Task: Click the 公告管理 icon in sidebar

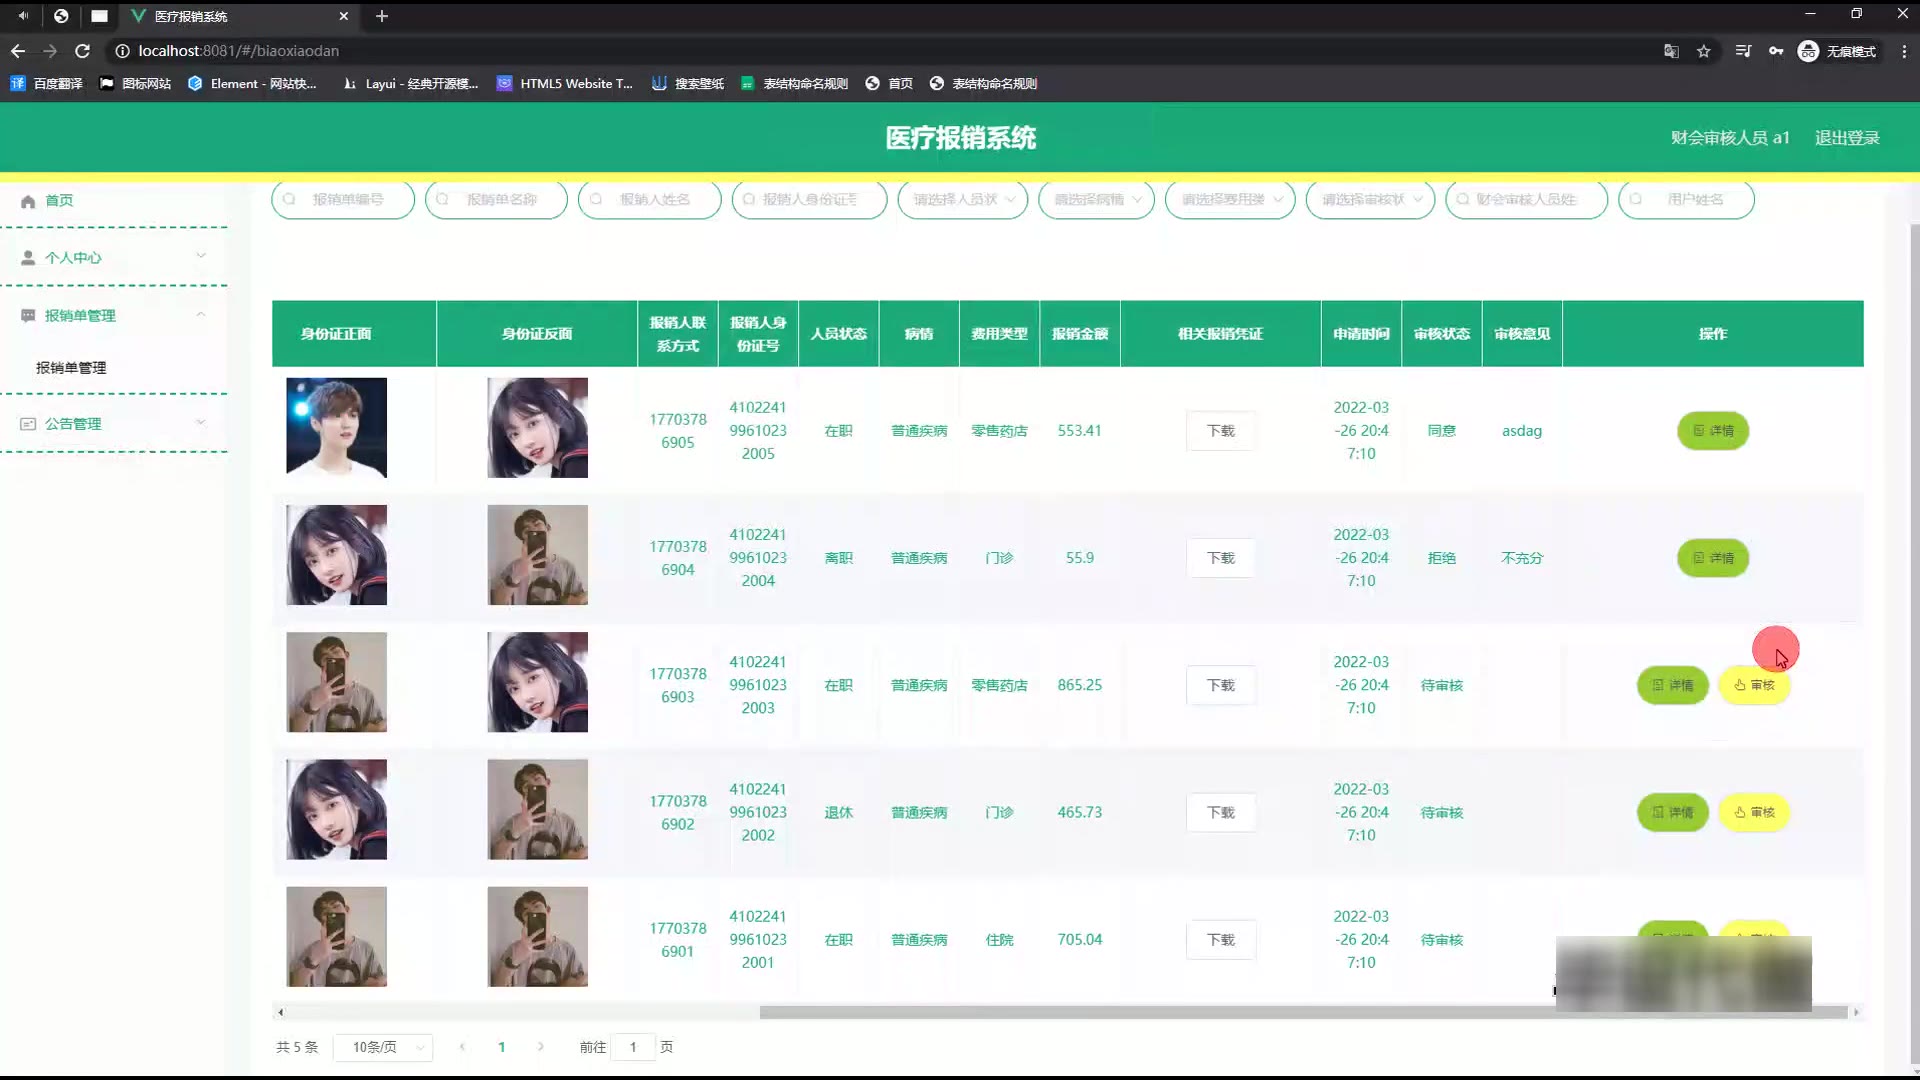Action: pyautogui.click(x=28, y=424)
